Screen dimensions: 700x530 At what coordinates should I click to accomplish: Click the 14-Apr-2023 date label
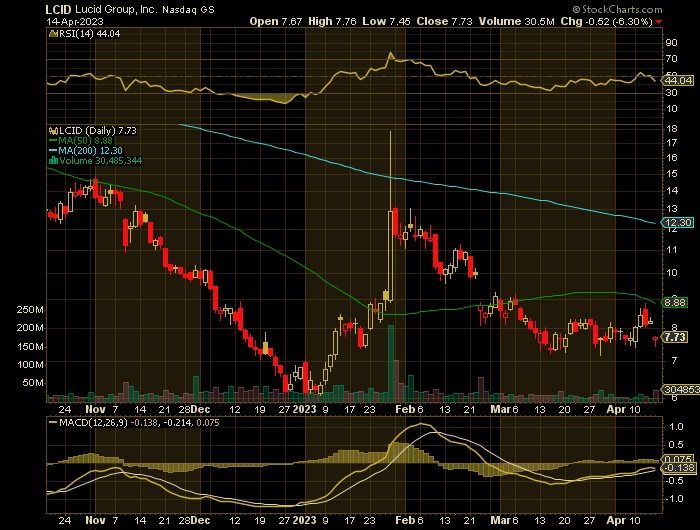point(76,20)
